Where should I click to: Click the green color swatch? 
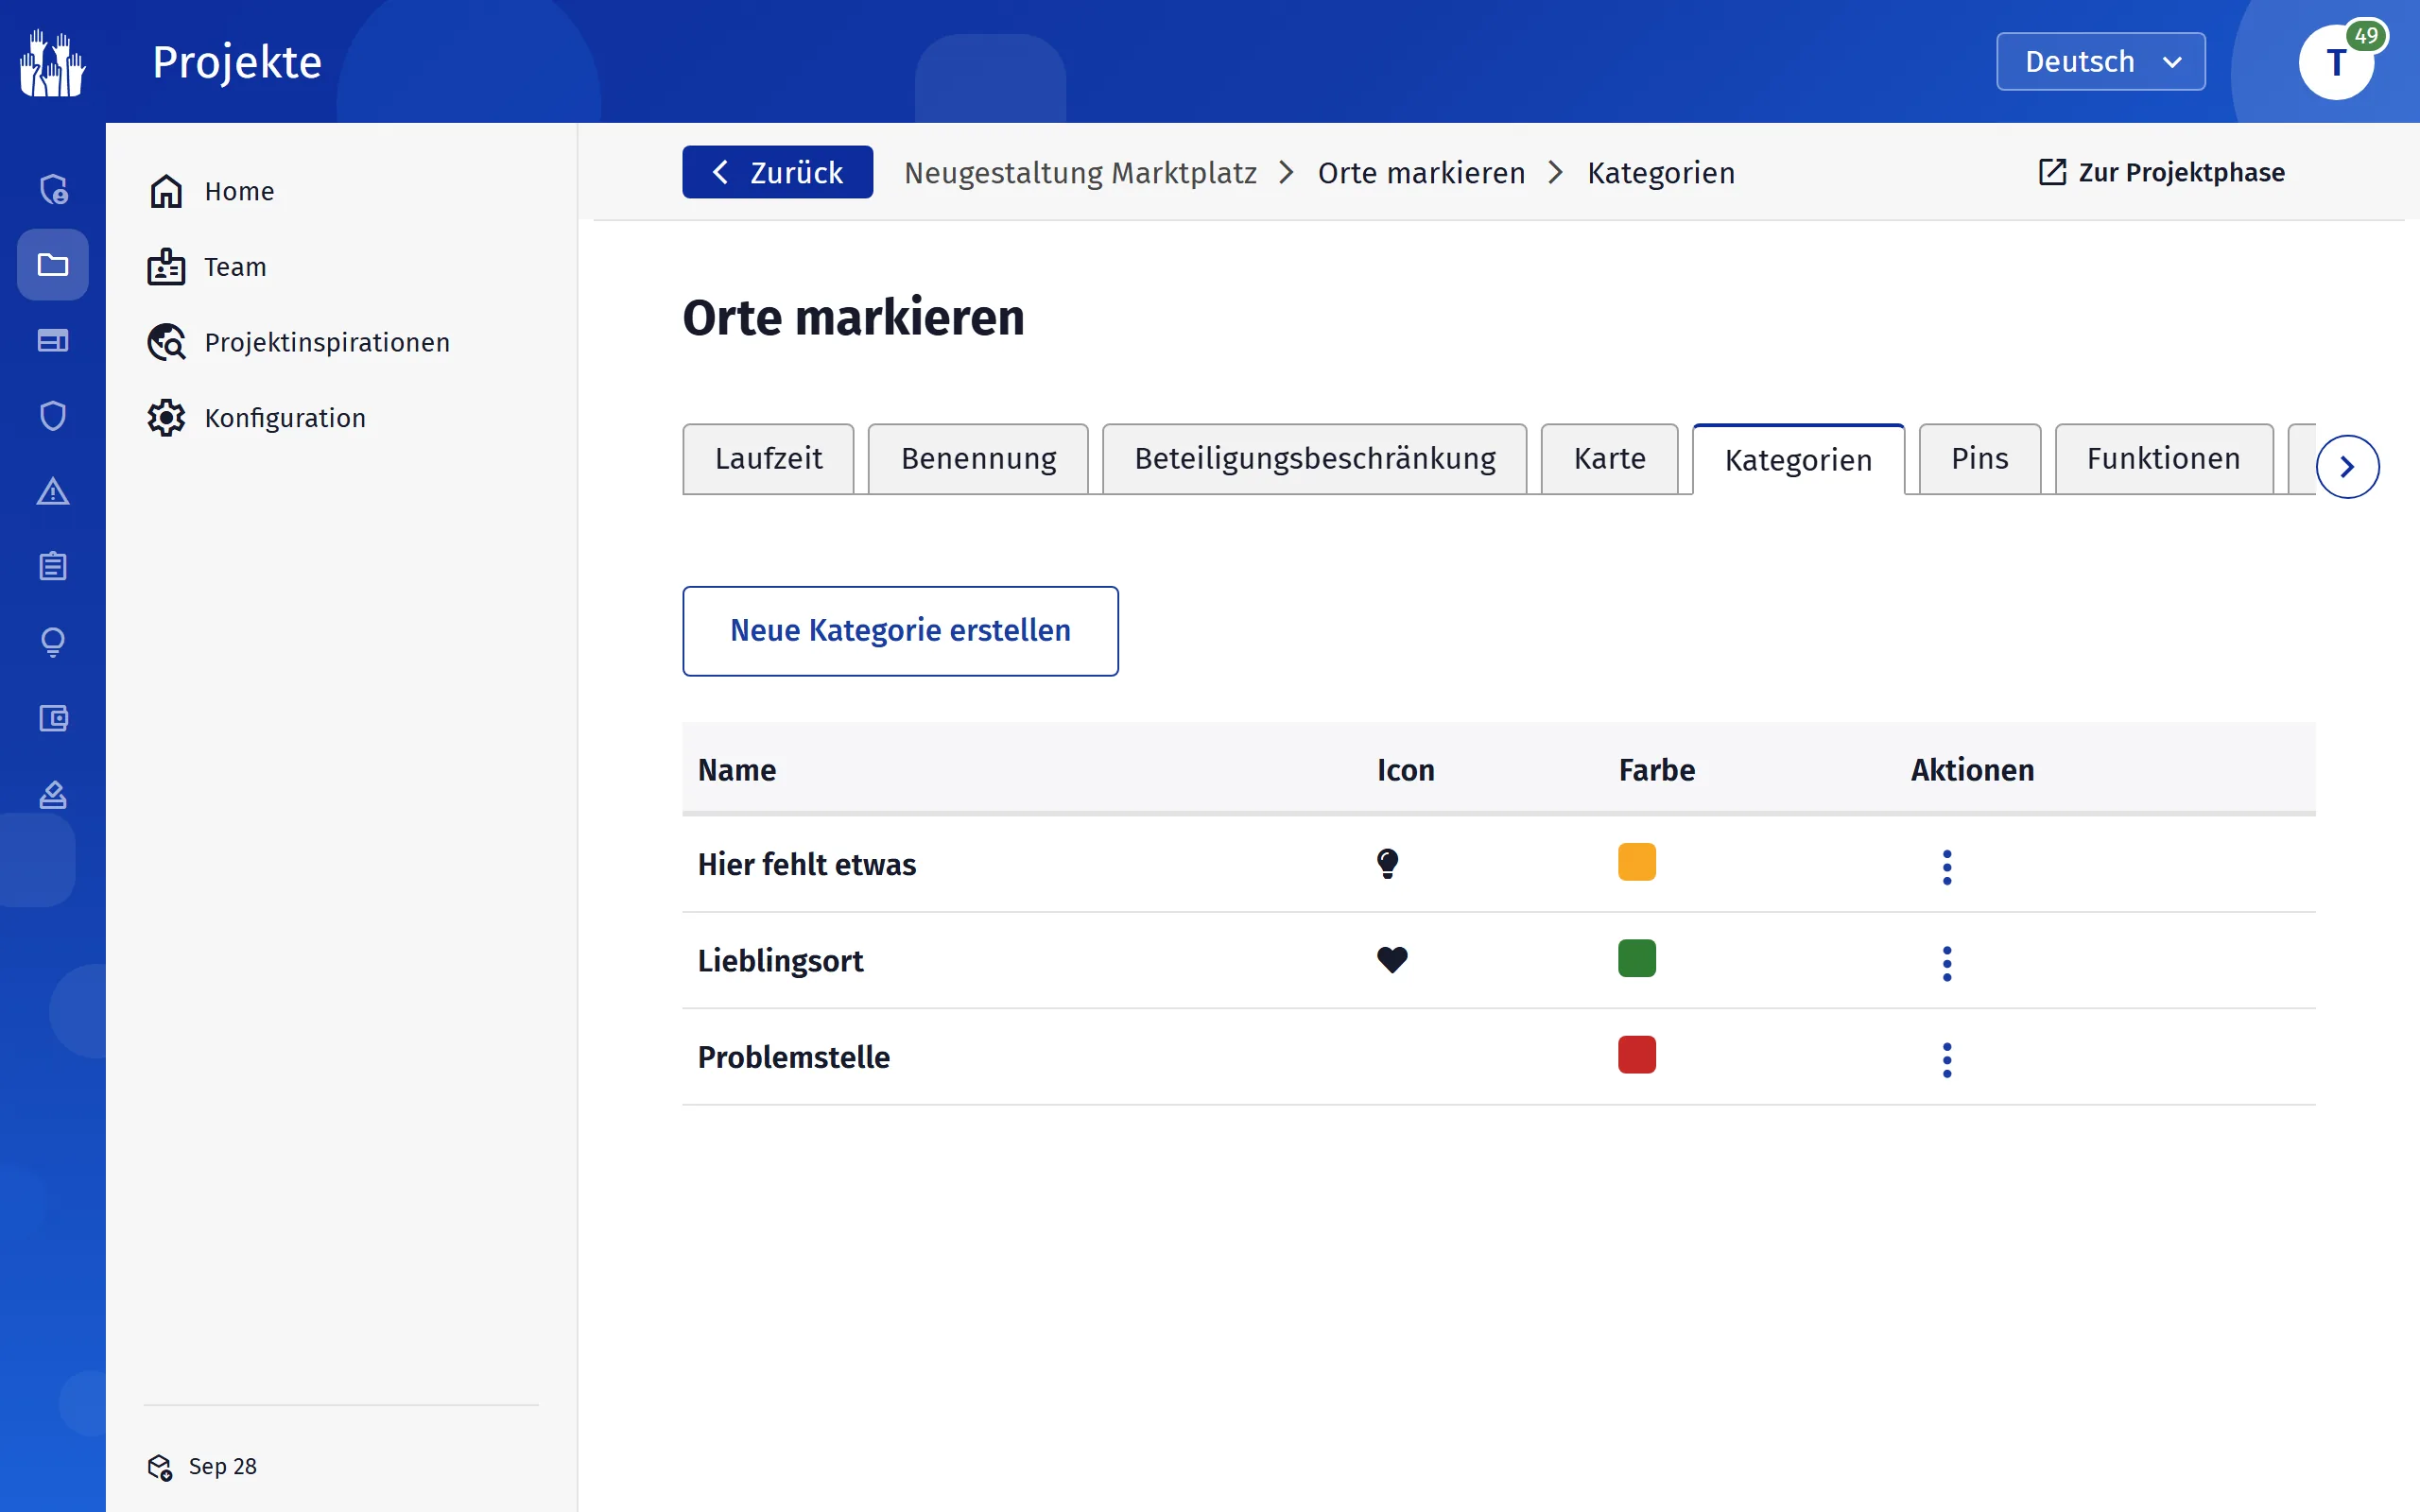coord(1637,958)
